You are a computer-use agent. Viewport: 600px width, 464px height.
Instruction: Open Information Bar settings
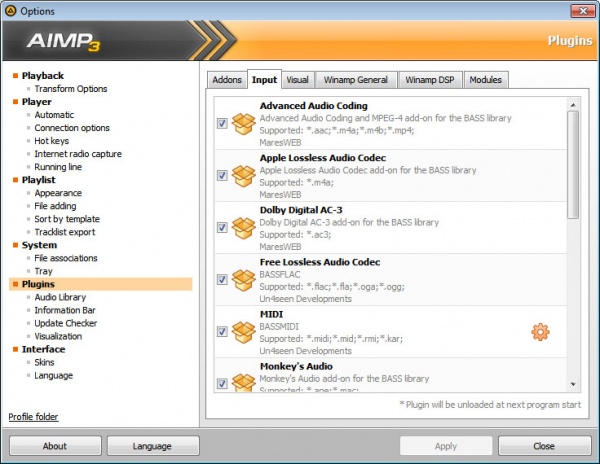(x=65, y=310)
